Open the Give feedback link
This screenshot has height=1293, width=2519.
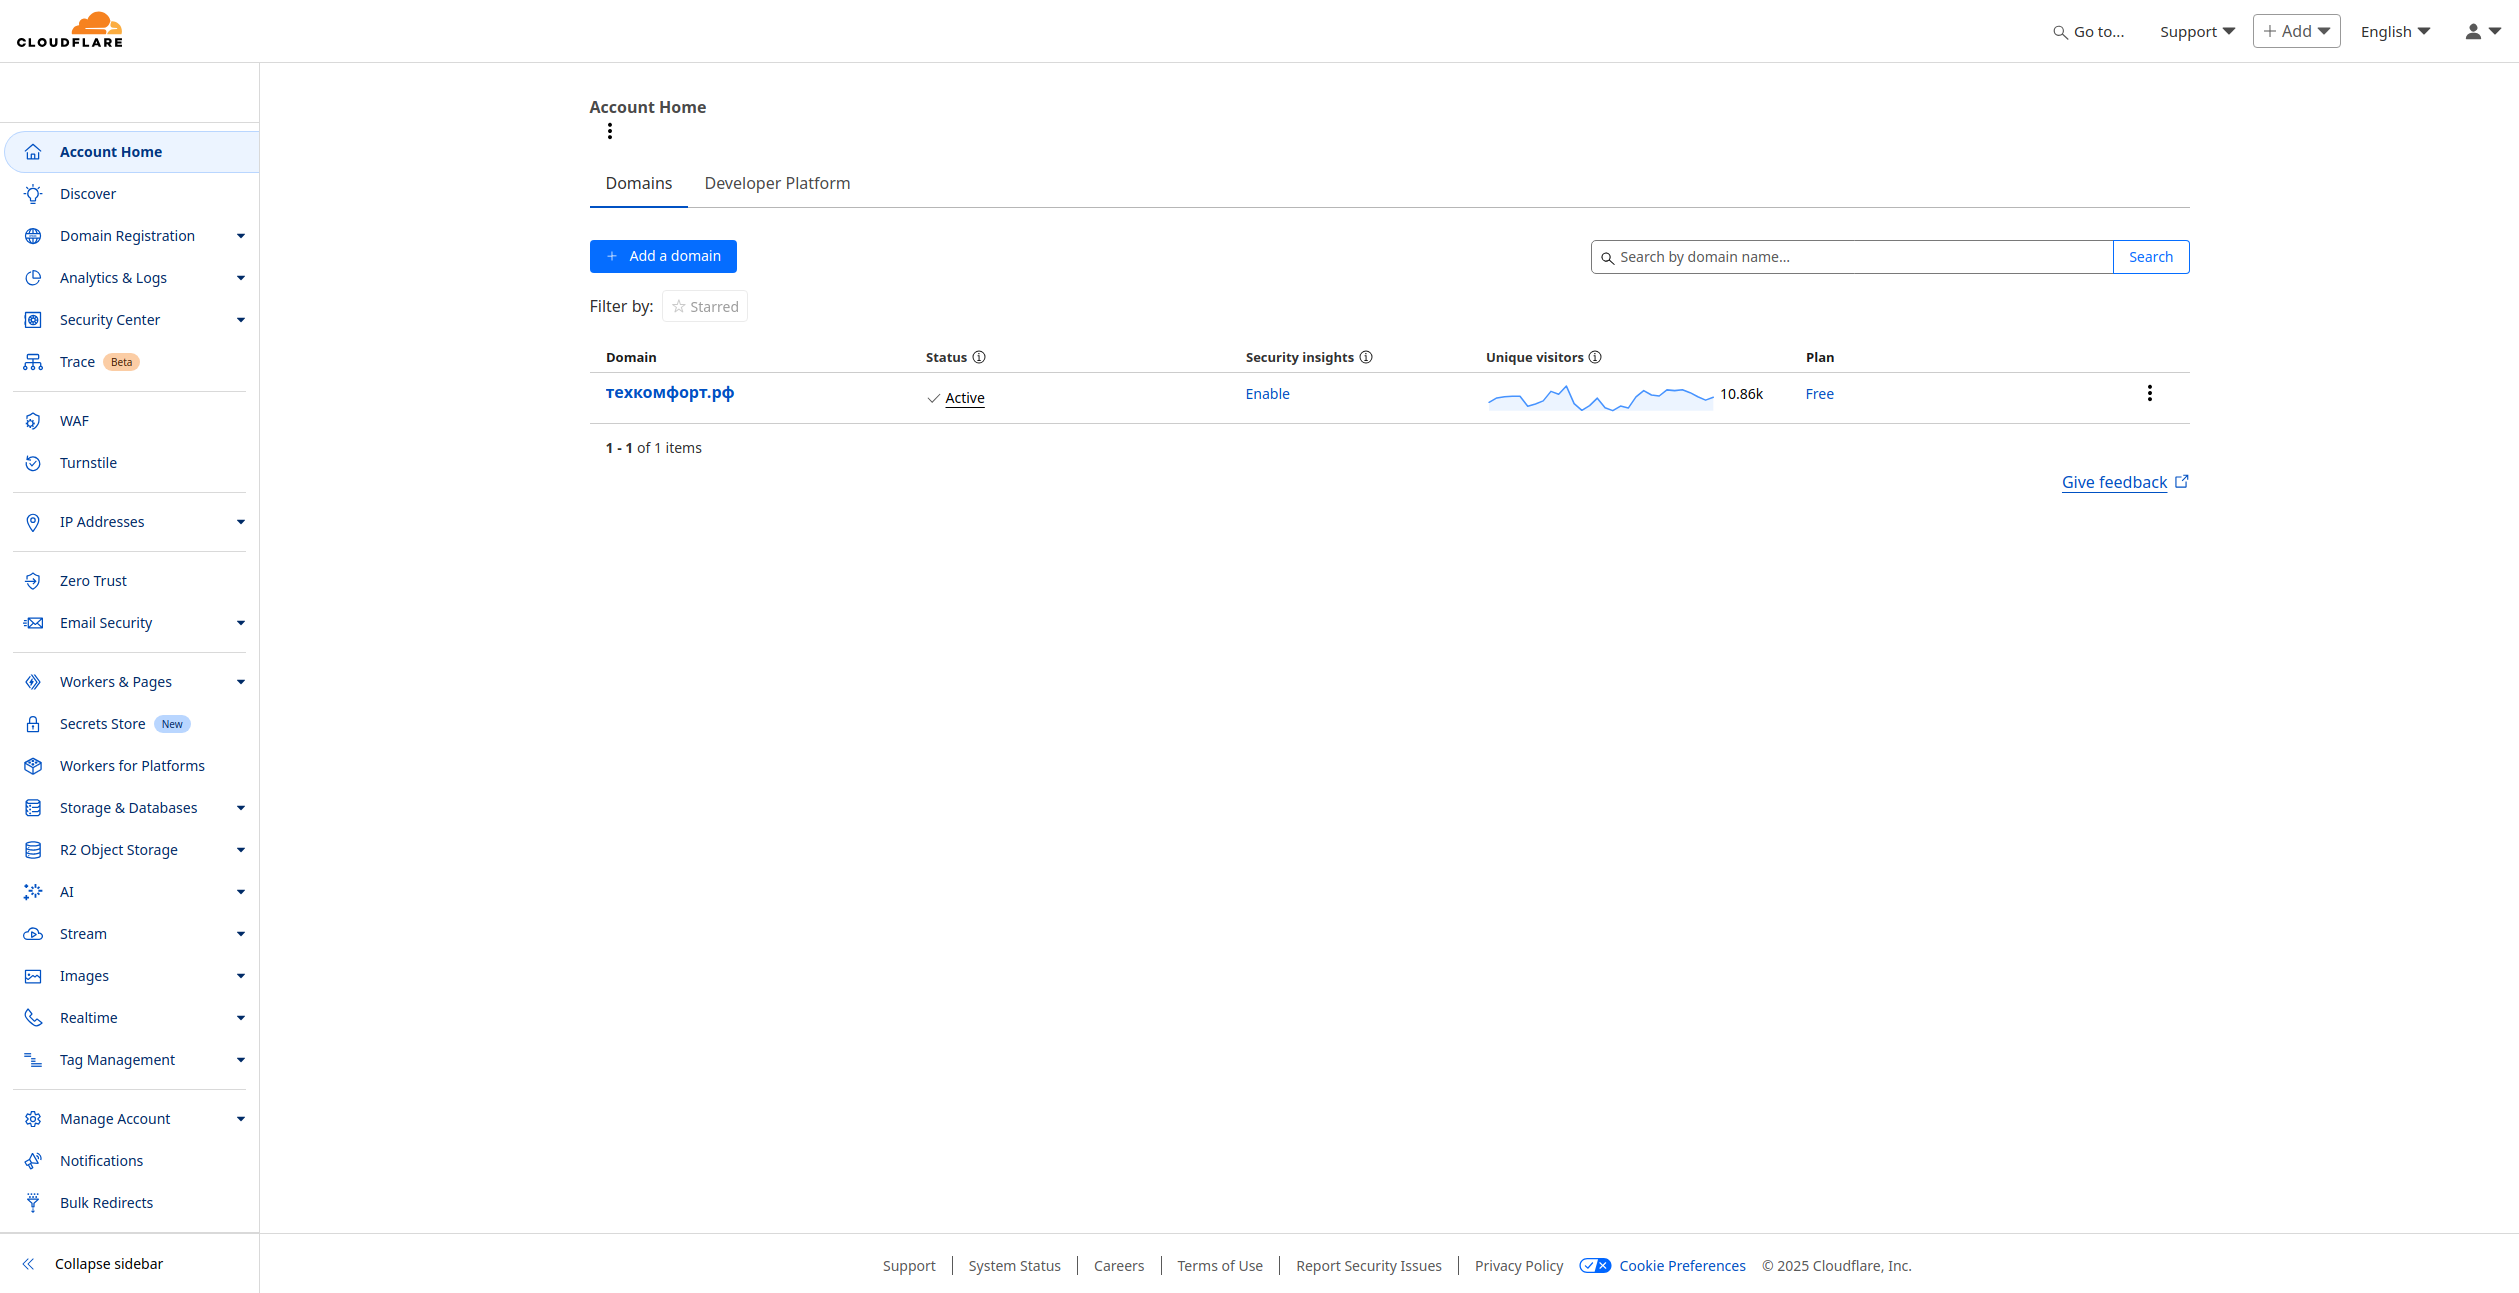[x=2114, y=482]
